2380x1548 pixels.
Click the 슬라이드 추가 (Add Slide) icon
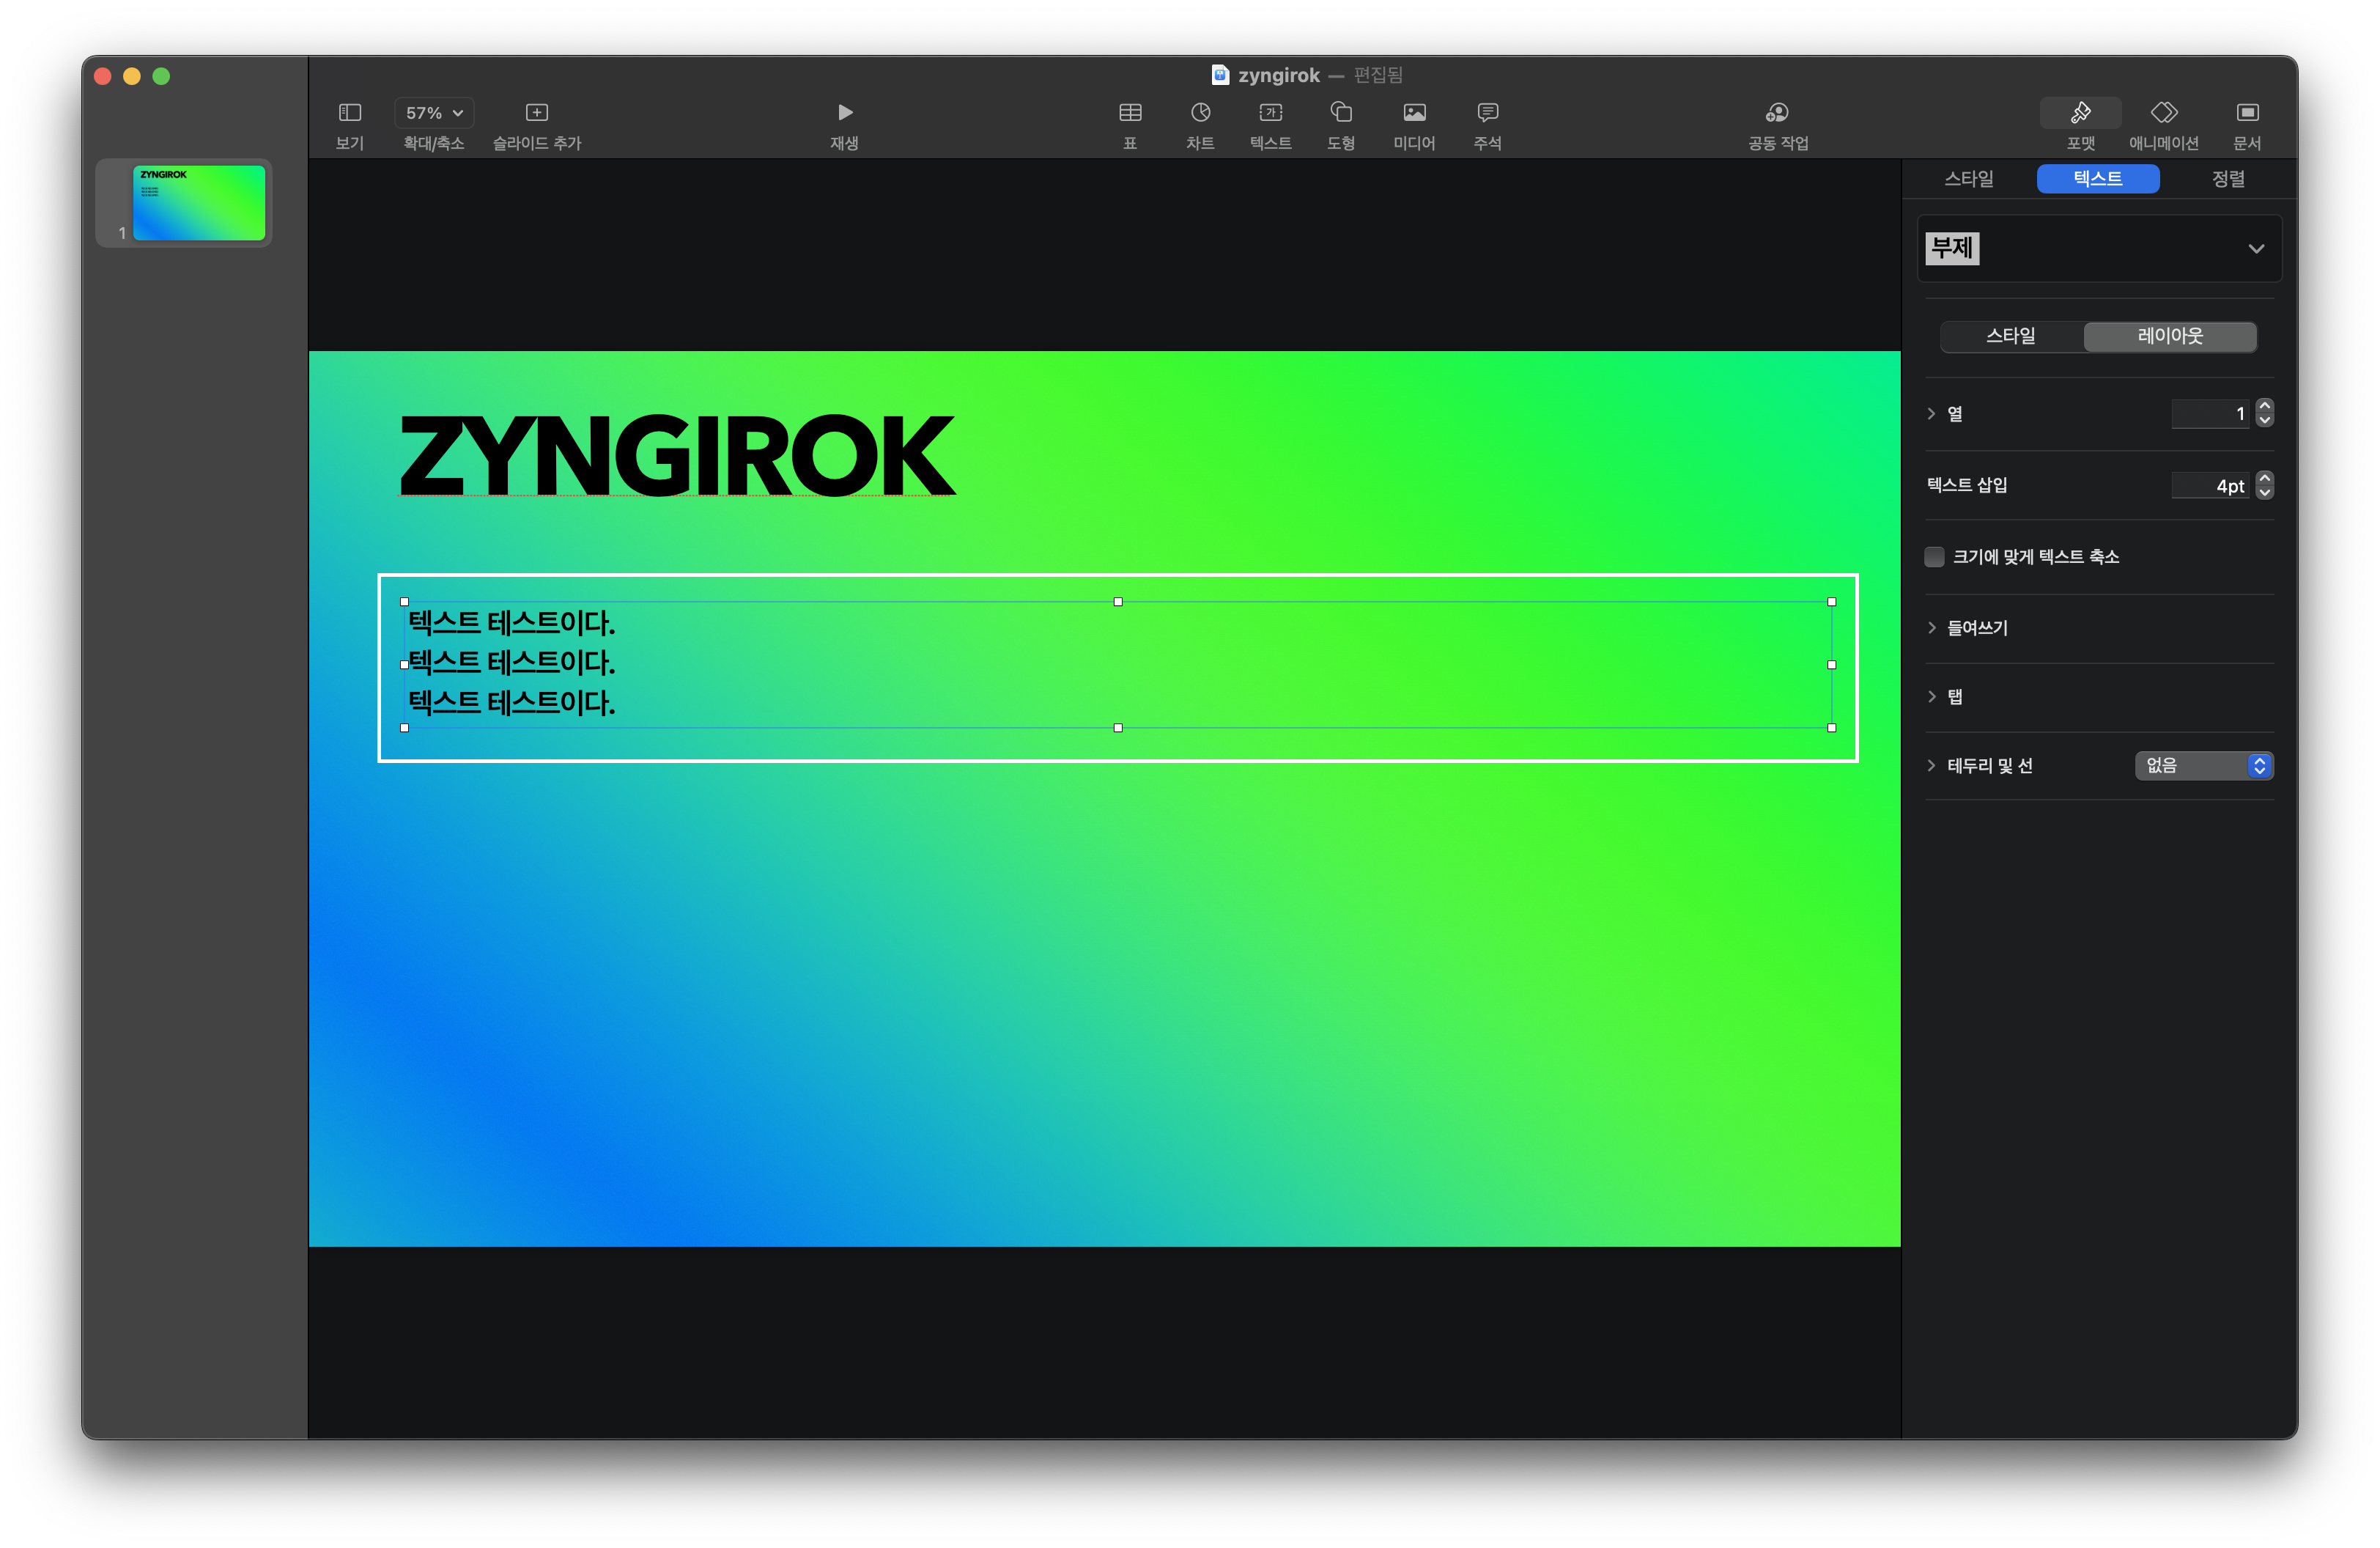(x=536, y=113)
